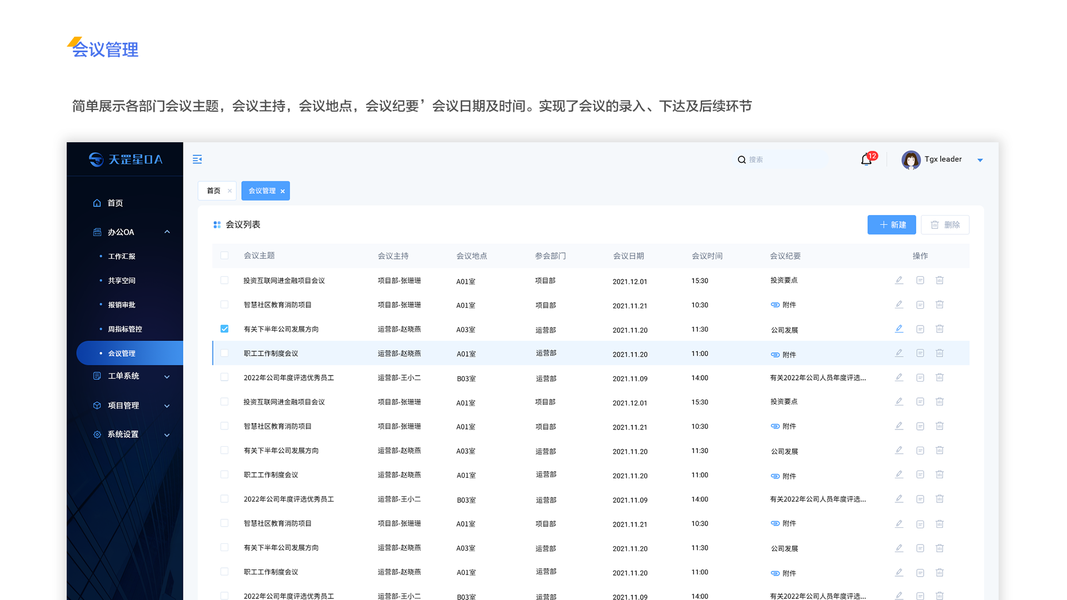
Task: Open 附件 link in highlighted 职工工作制度会议 row
Action: pyautogui.click(x=783, y=354)
